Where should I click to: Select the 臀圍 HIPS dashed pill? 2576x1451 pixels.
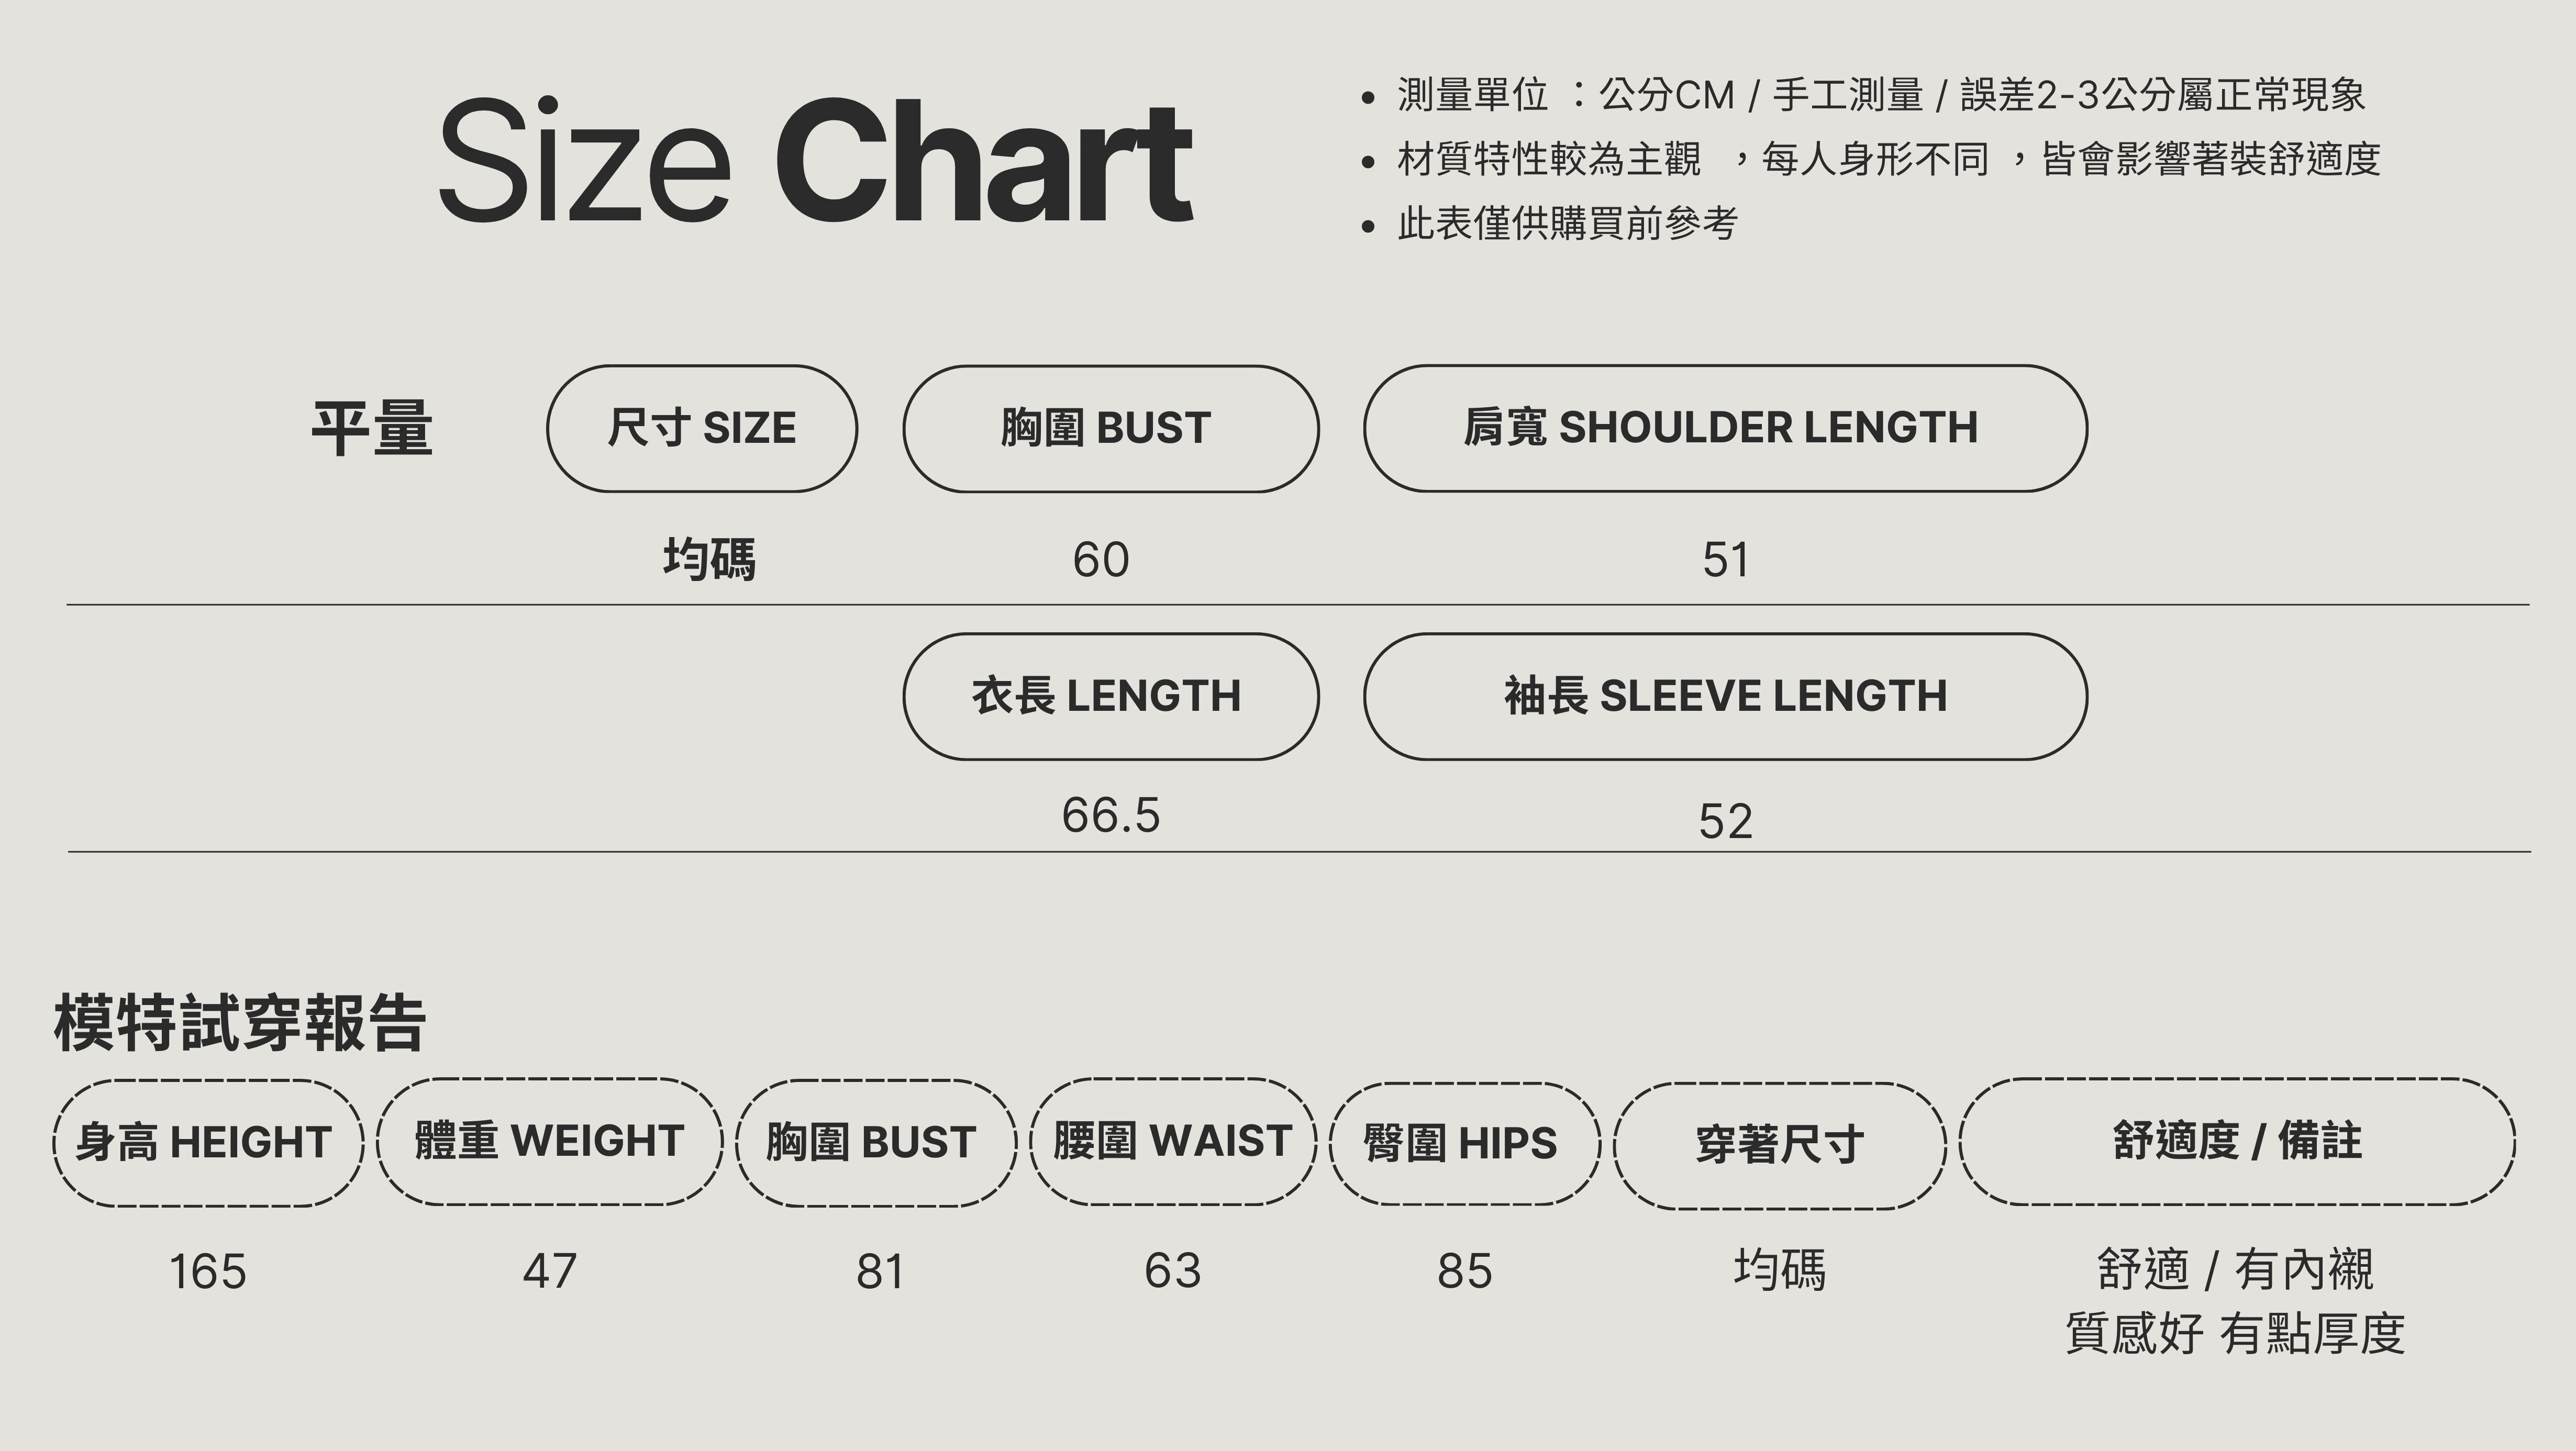point(1463,1143)
